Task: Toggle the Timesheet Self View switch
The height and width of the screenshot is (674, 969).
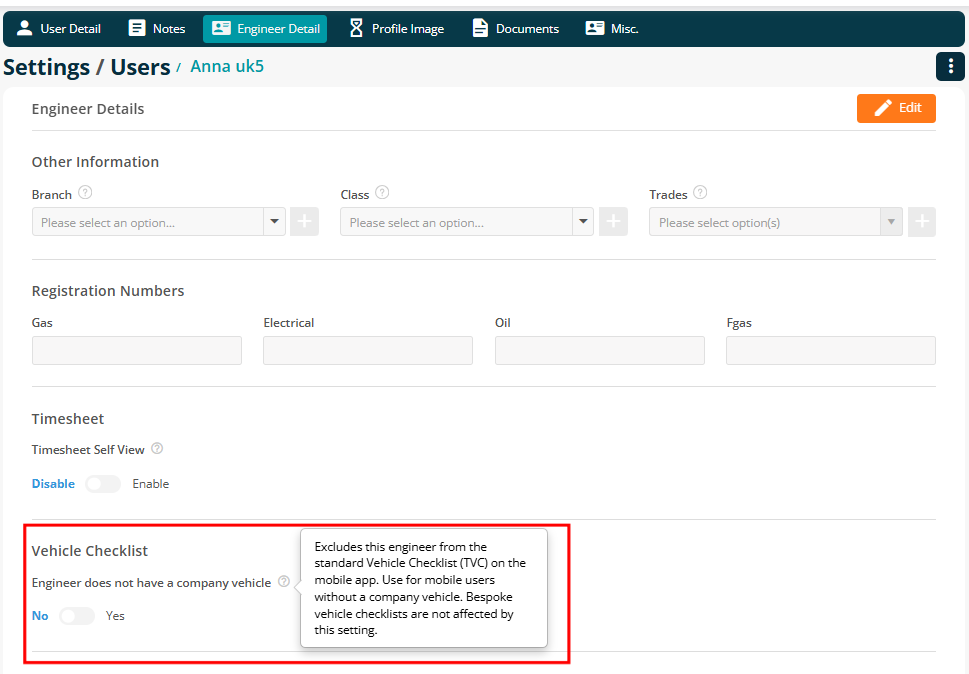Action: tap(103, 484)
